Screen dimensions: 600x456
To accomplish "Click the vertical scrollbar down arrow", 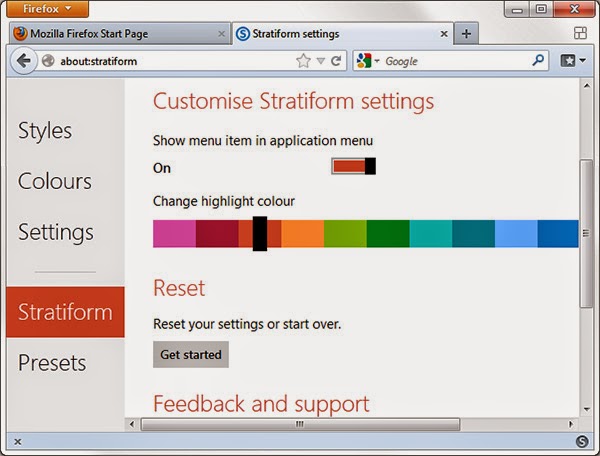I will click(587, 410).
